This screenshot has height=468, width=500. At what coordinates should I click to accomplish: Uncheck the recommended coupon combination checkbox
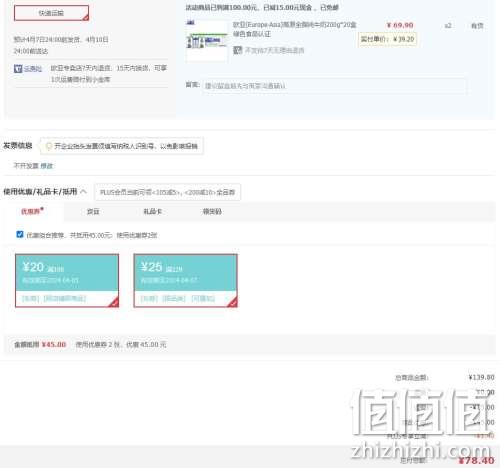click(x=20, y=234)
